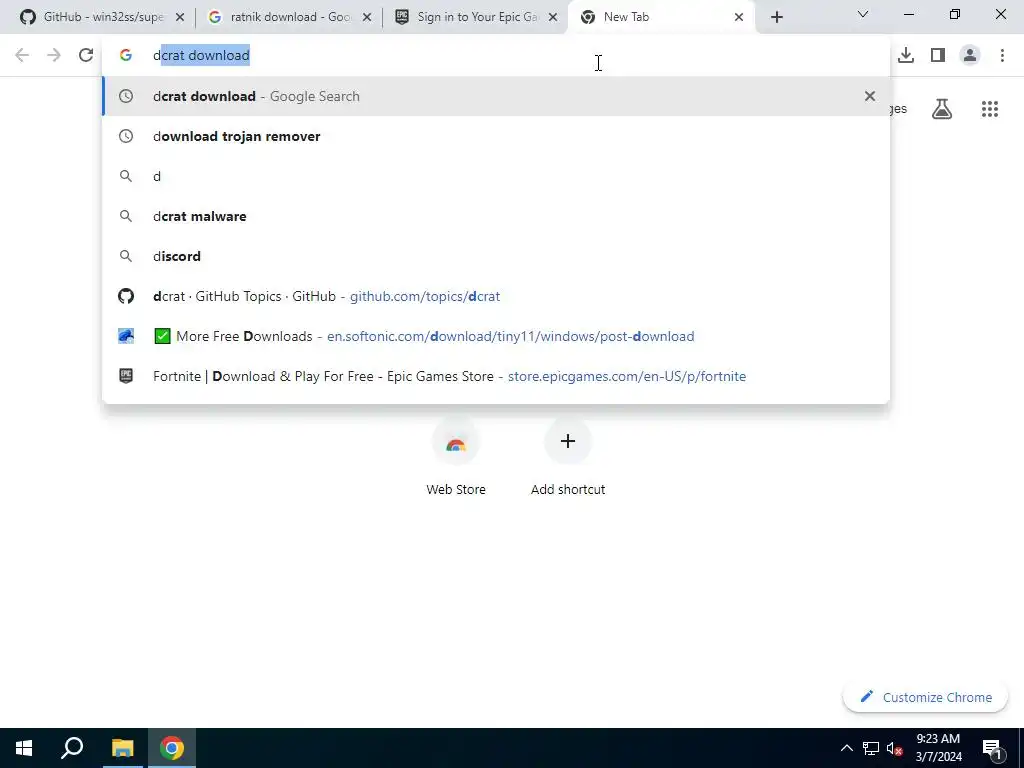Open the Fortnite Epic Games Store suggestion

(496, 376)
